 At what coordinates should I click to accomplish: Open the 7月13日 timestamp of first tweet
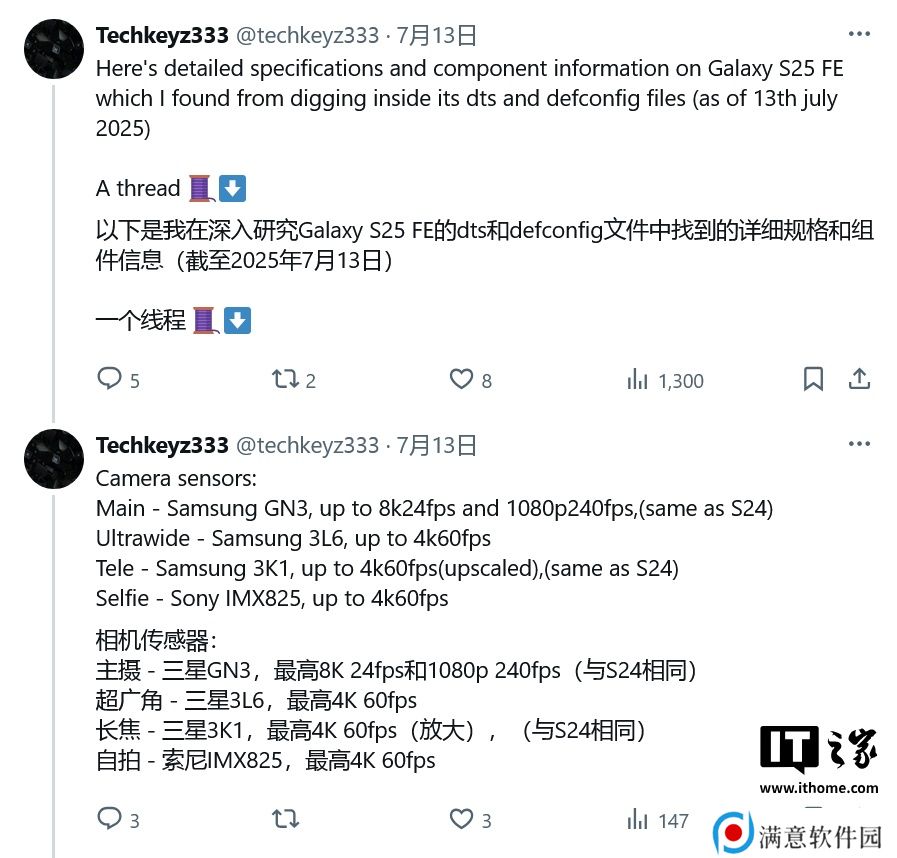437,35
